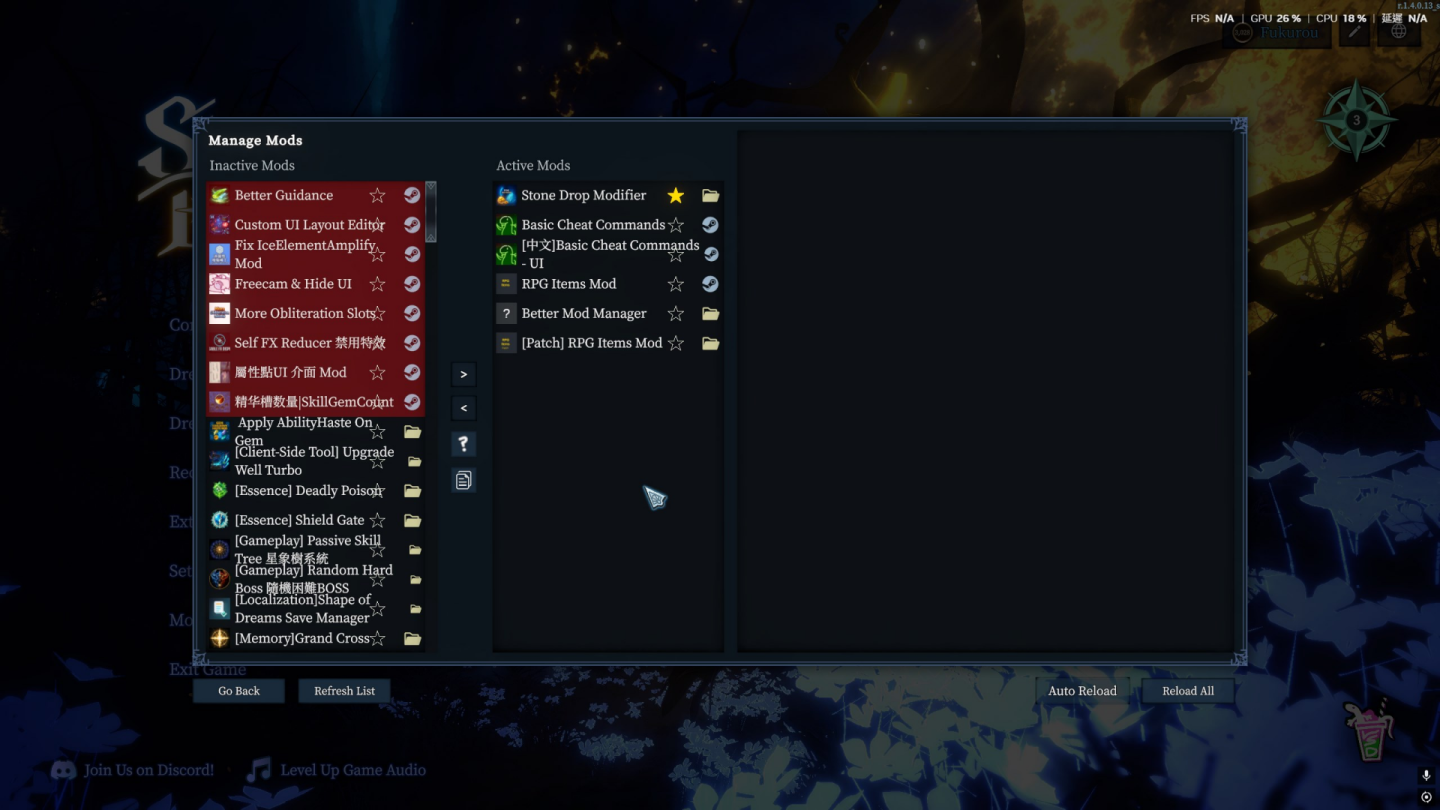Open Steam page for Freecam & Hide UI
The width and height of the screenshot is (1440, 810).
[x=412, y=284]
